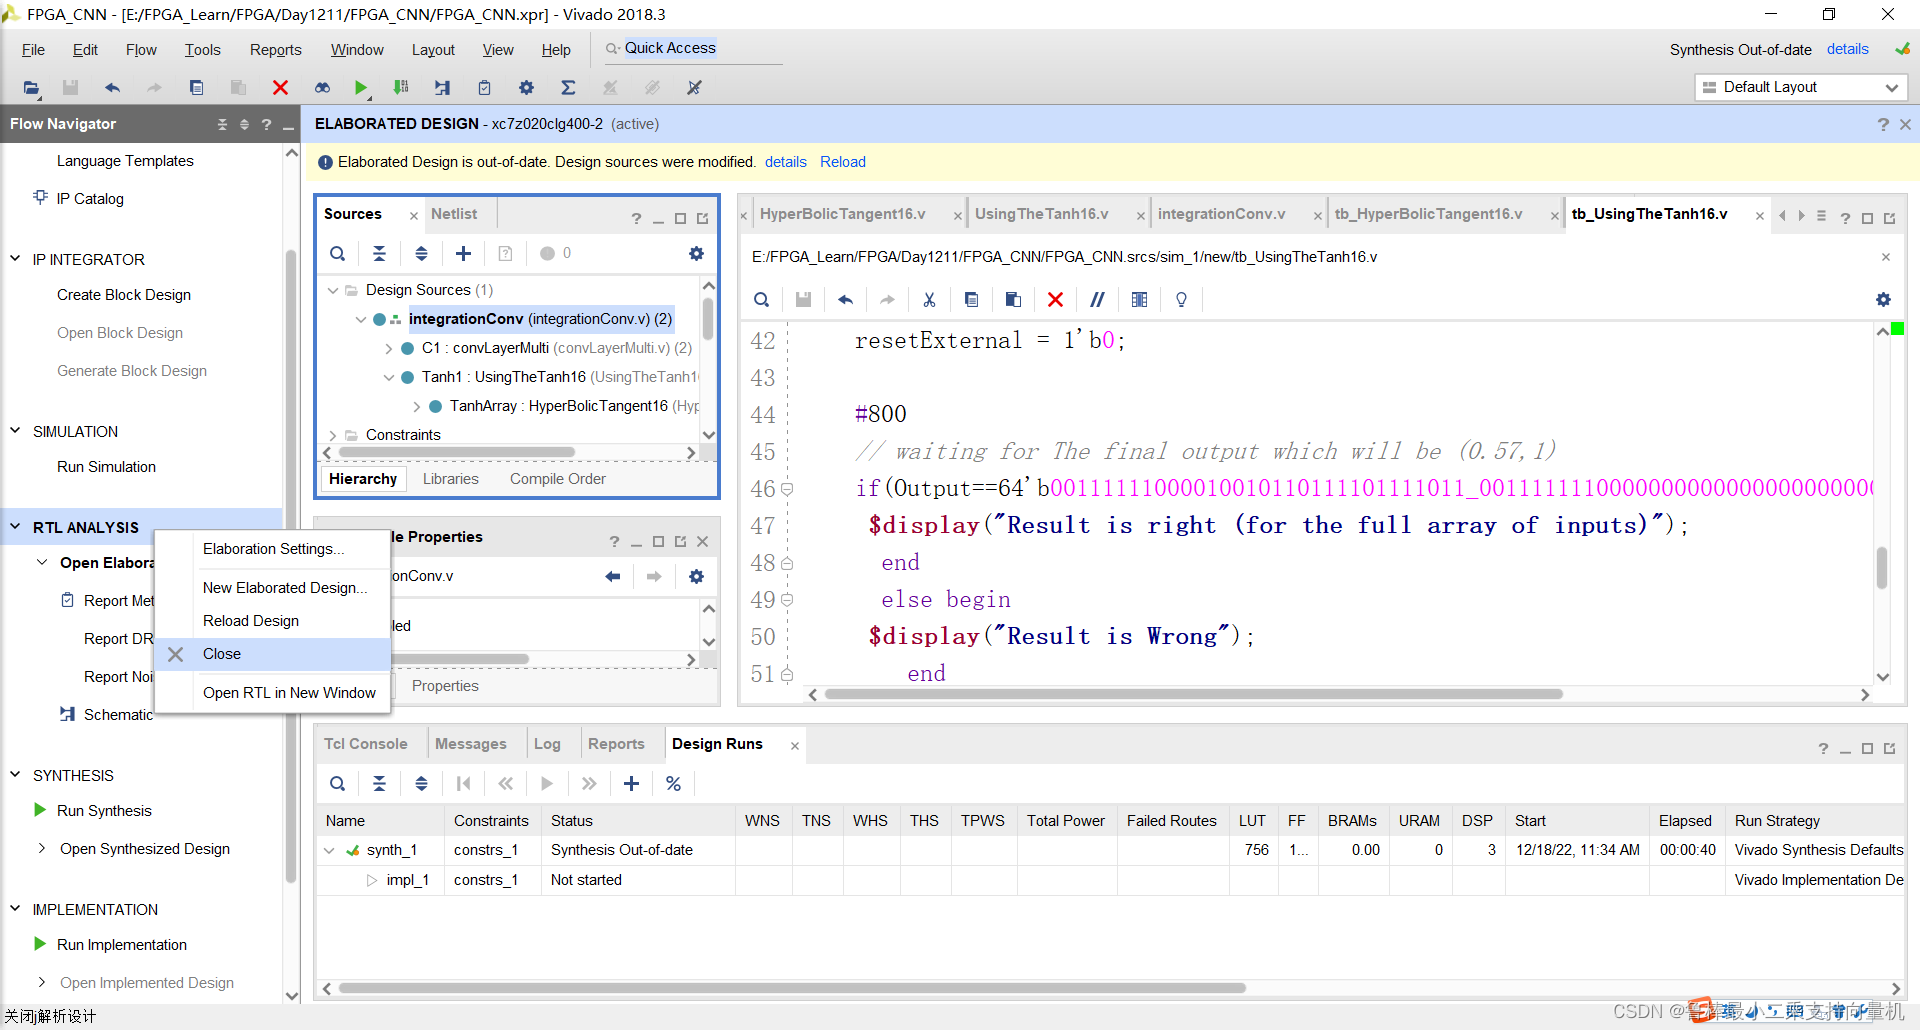The width and height of the screenshot is (1920, 1030).
Task: Click the percent icon in Design Runs
Action: 673,784
